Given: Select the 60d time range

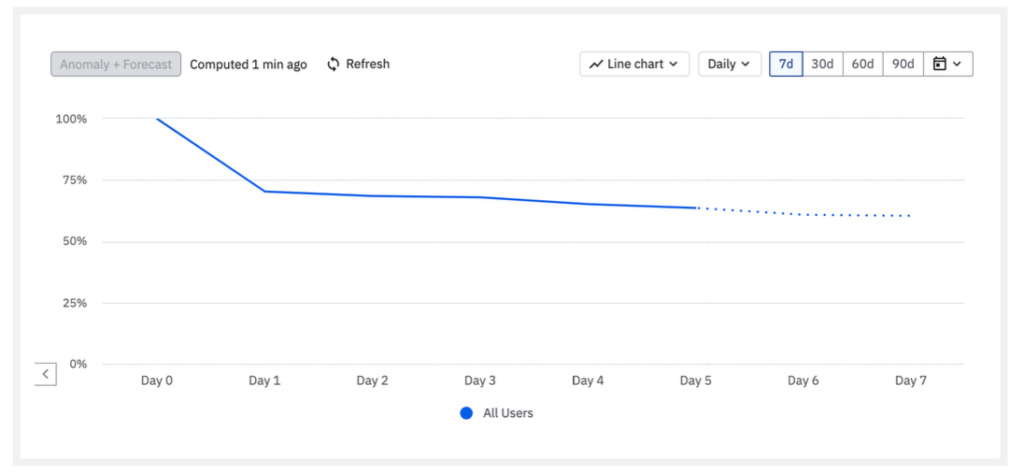Looking at the screenshot, I should point(863,64).
